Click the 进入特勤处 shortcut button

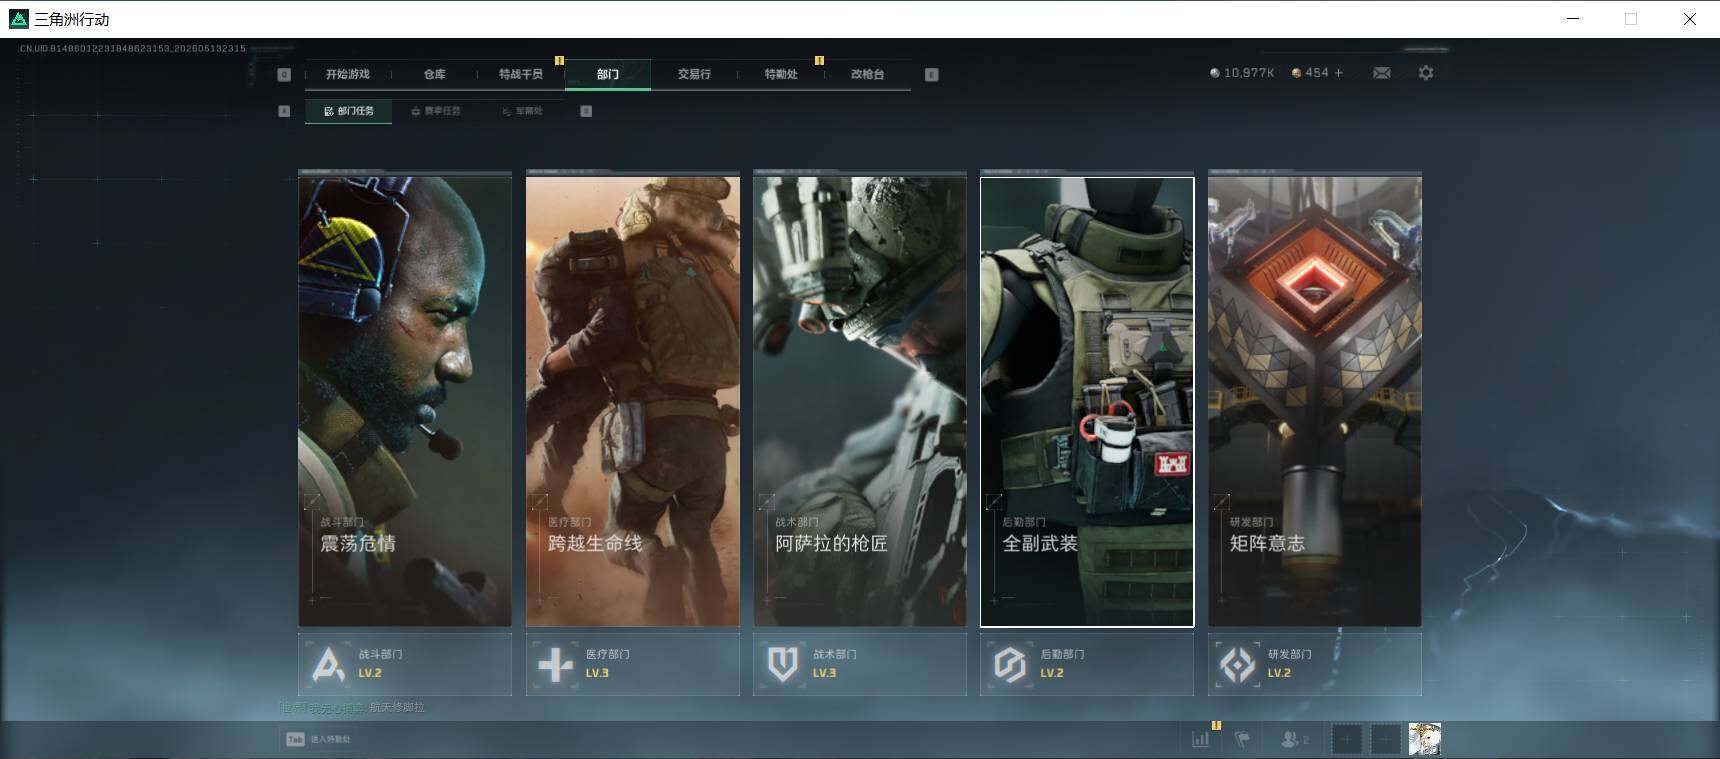tap(319, 739)
